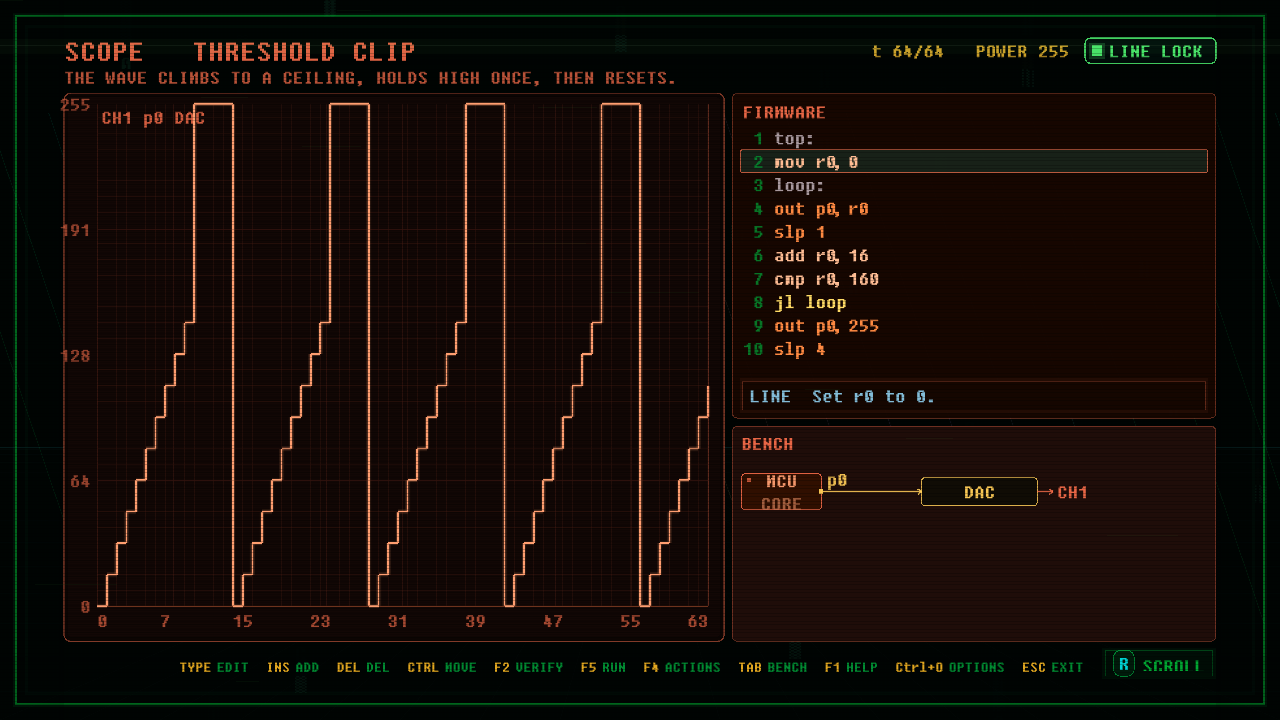This screenshot has width=1280, height=720.
Task: Click INS ADD command
Action: point(293,667)
